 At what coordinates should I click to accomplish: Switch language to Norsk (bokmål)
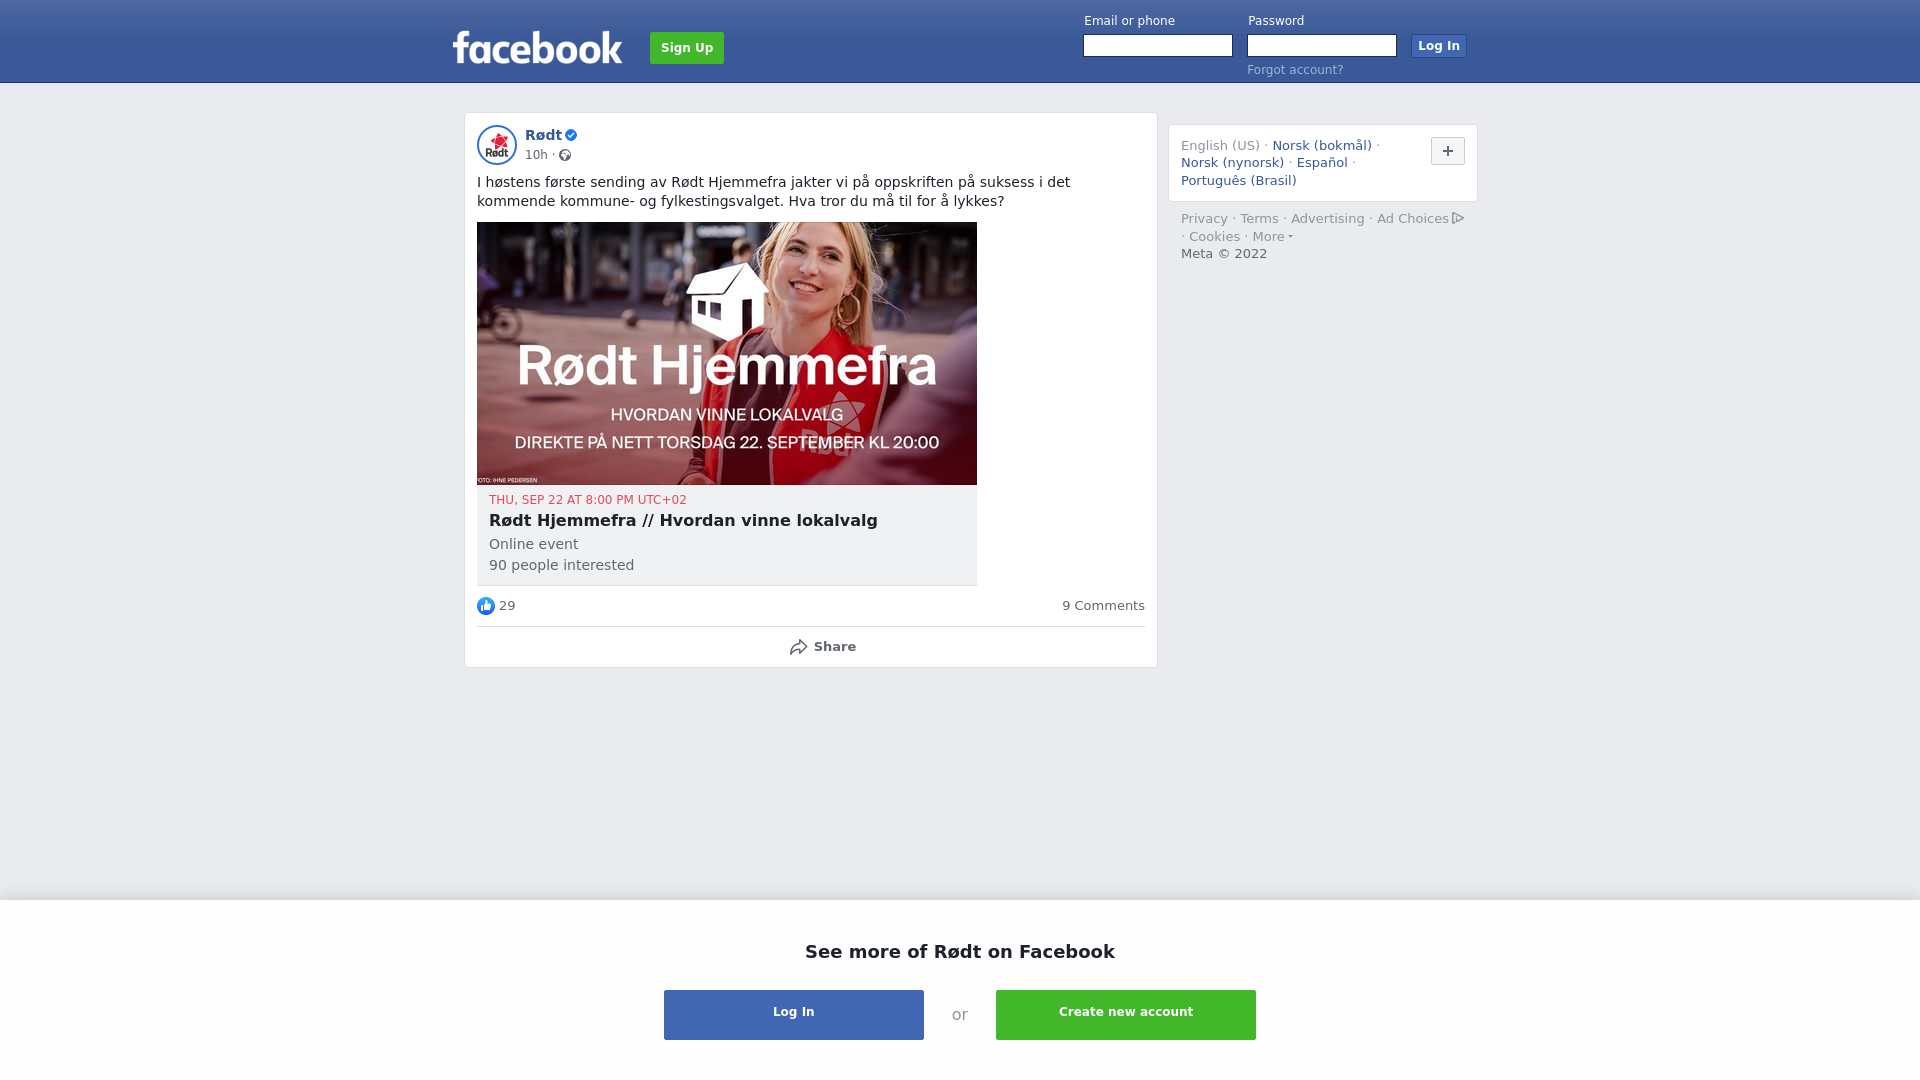coord(1322,146)
